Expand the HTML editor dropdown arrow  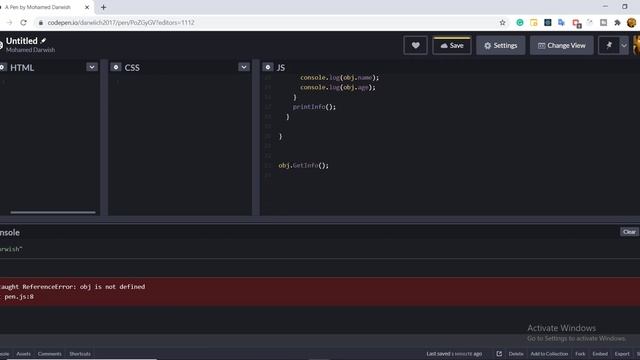pos(92,67)
